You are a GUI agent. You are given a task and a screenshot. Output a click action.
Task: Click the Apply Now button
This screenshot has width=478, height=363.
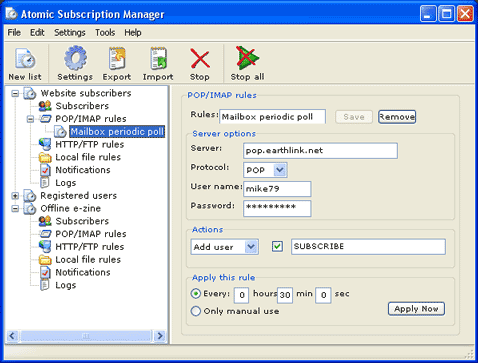pyautogui.click(x=416, y=309)
